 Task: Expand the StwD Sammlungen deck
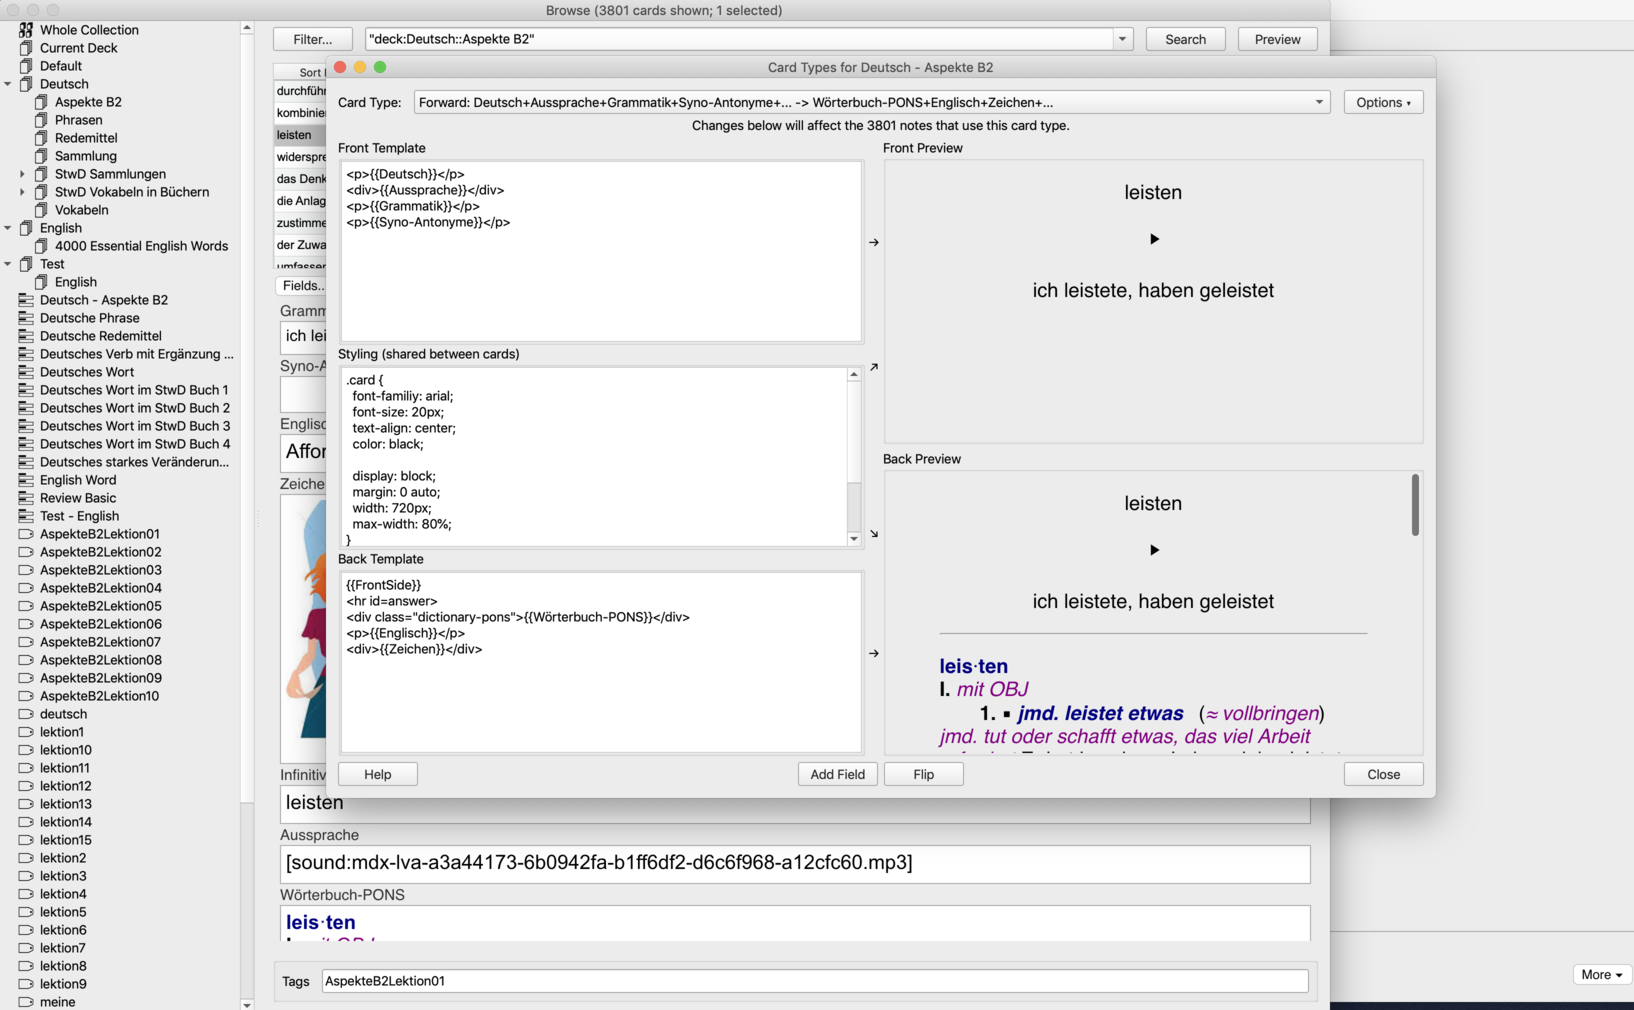[x=22, y=174]
